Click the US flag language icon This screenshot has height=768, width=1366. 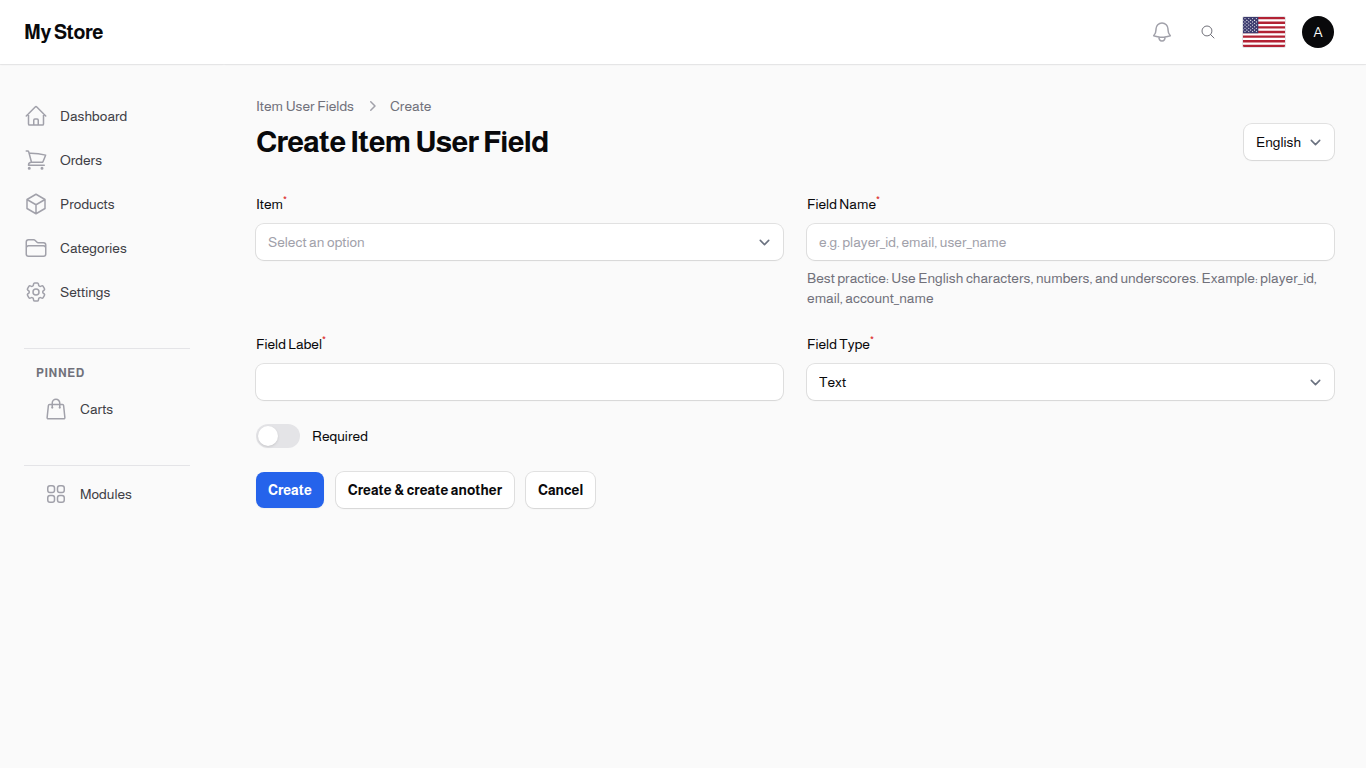pyautogui.click(x=1263, y=31)
